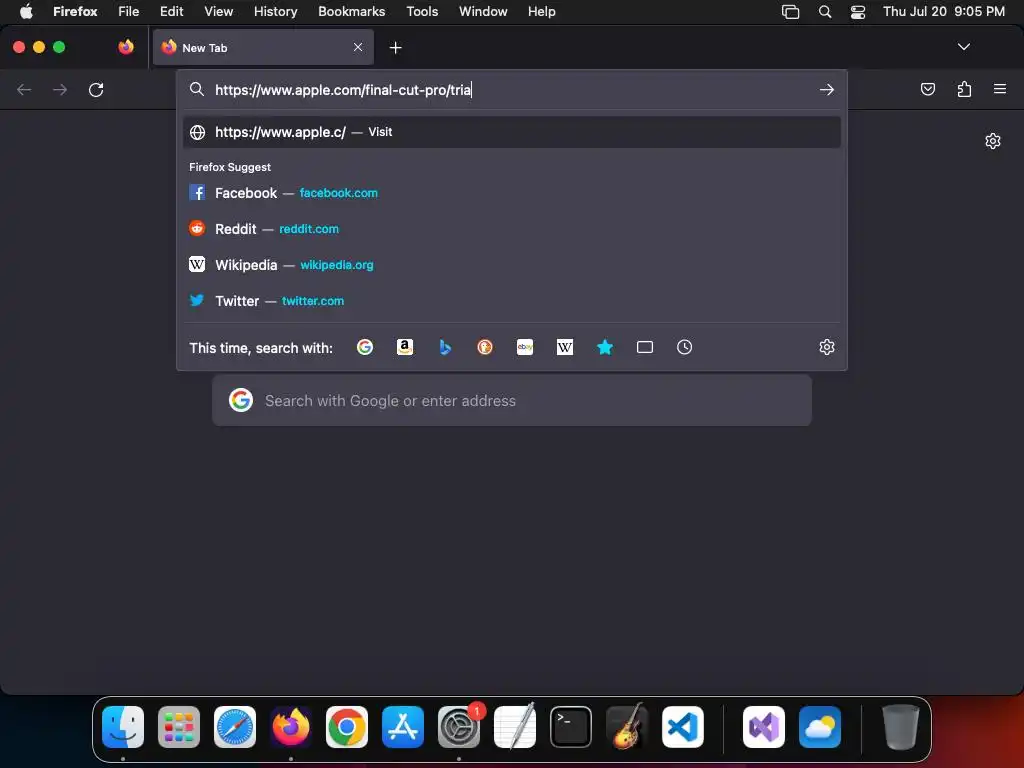Open the Bookmarks menu
The image size is (1024, 768).
point(351,11)
